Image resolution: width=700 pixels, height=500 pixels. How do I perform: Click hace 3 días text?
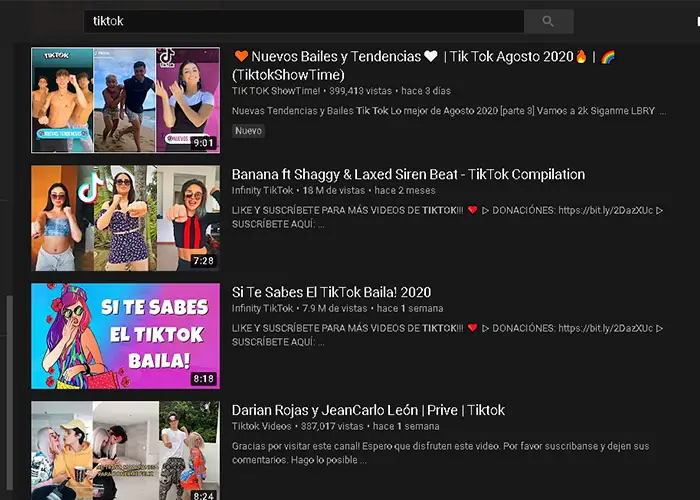click(426, 91)
